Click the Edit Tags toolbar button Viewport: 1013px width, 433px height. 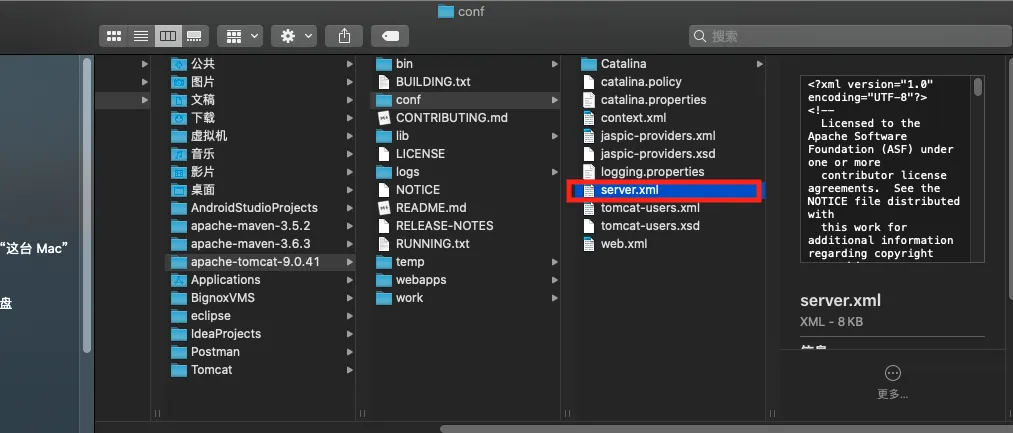coord(390,36)
